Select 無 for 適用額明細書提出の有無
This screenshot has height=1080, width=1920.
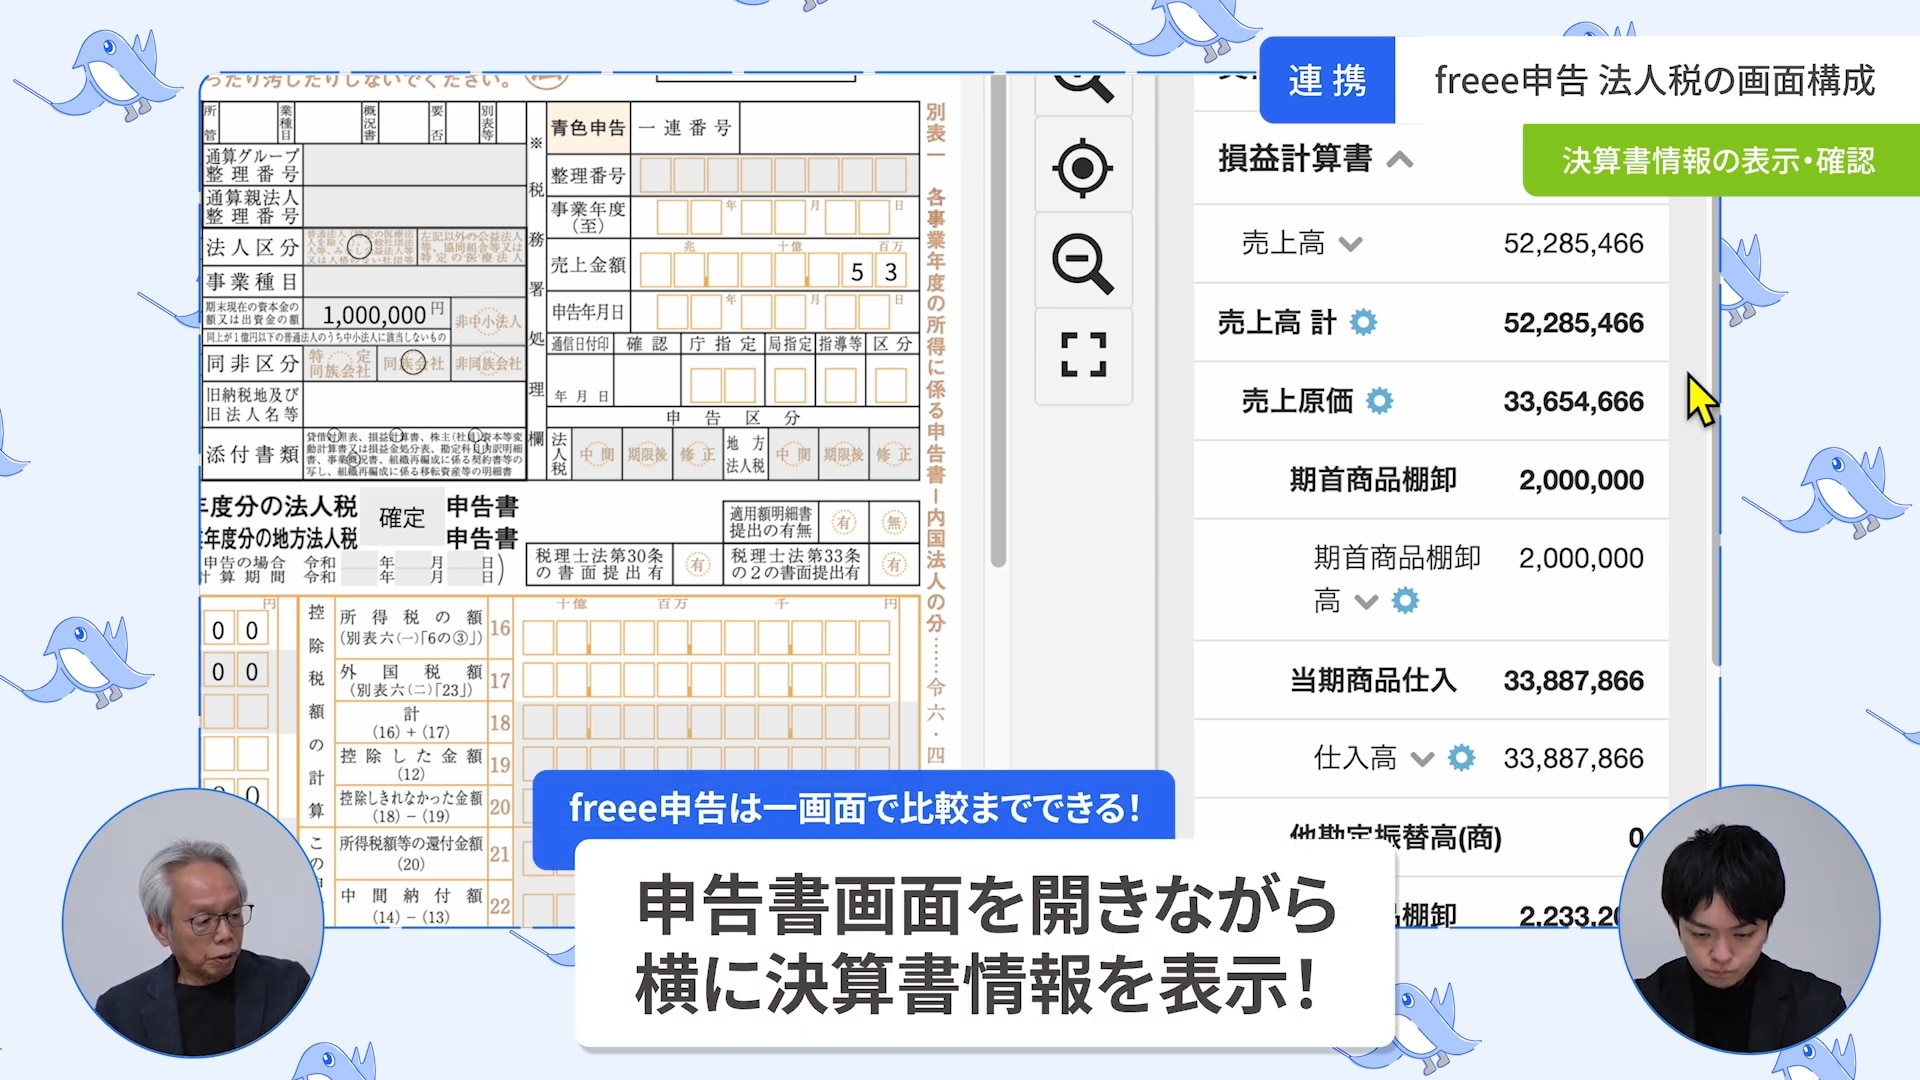(895, 522)
